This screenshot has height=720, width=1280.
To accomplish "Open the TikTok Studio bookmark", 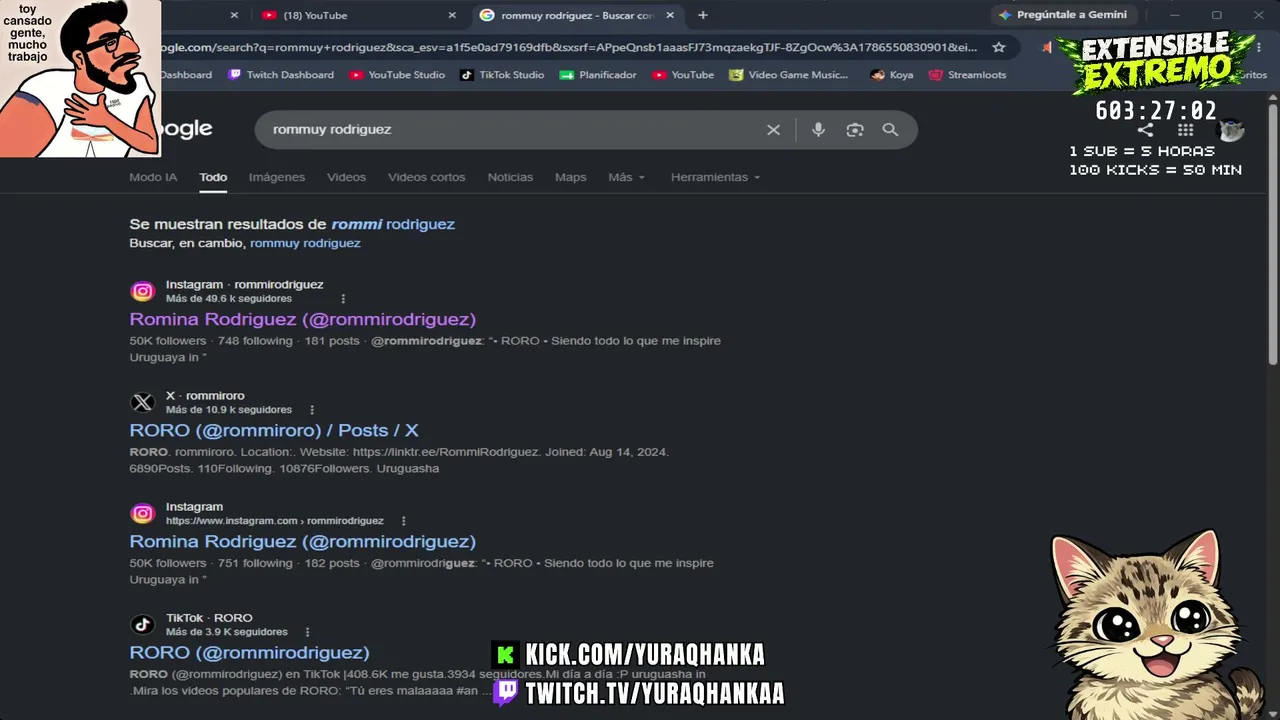I will pos(502,75).
